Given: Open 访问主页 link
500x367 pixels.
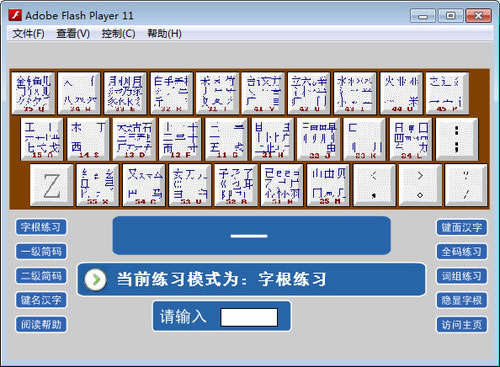Looking at the screenshot, I should tap(462, 325).
